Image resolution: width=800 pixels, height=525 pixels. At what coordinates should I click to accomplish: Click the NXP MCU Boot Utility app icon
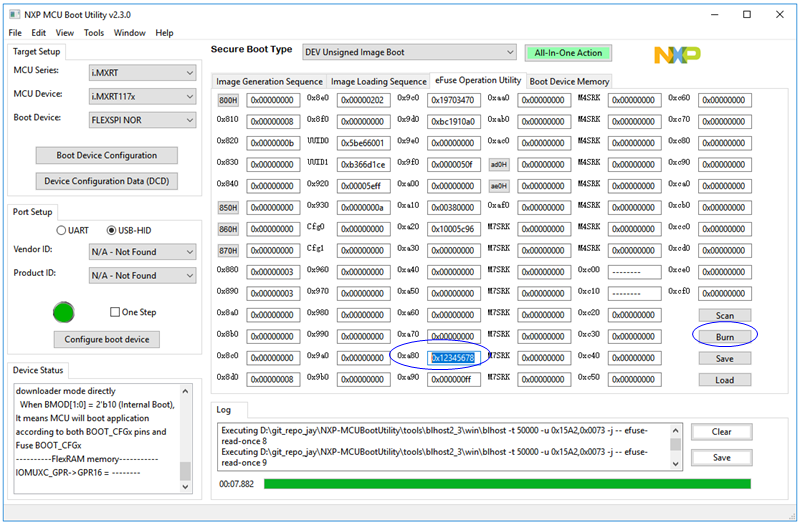tap(15, 14)
